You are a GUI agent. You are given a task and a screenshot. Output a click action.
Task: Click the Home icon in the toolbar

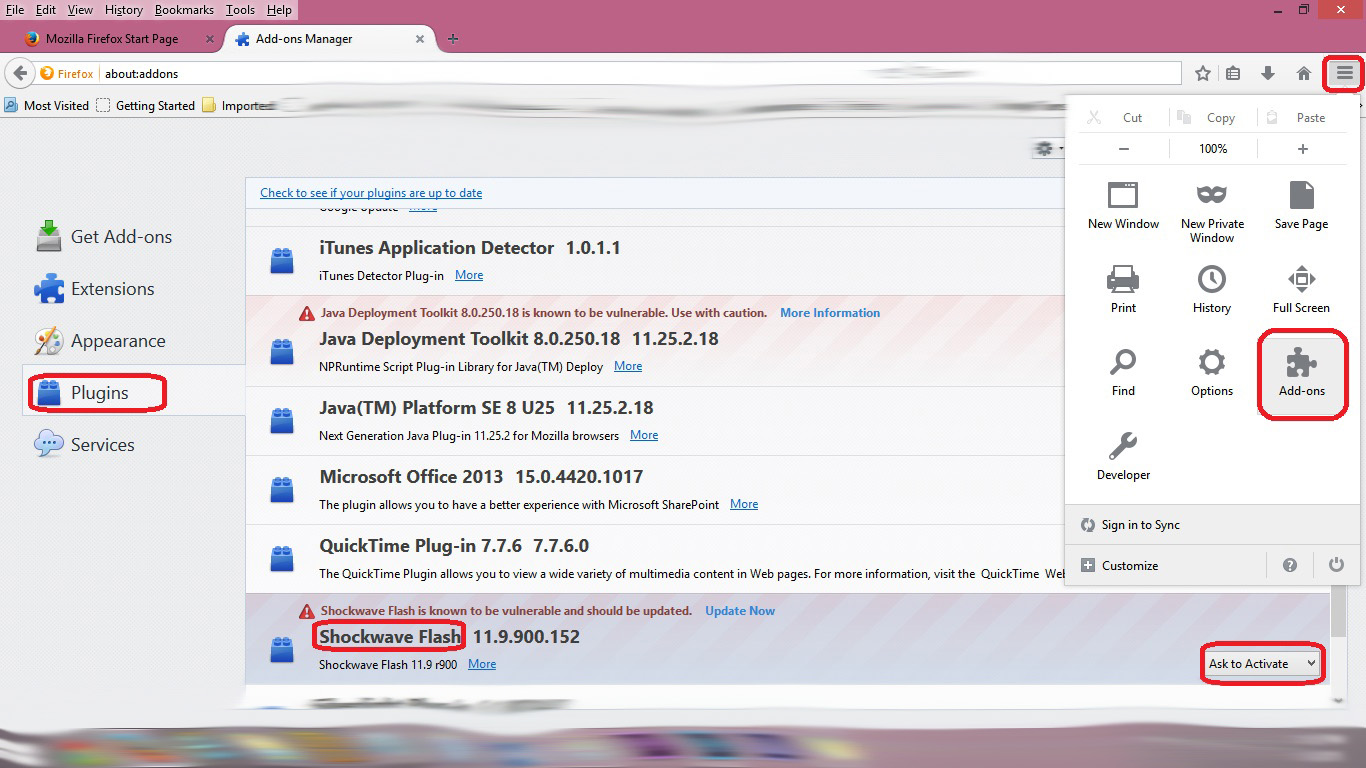click(x=1304, y=73)
